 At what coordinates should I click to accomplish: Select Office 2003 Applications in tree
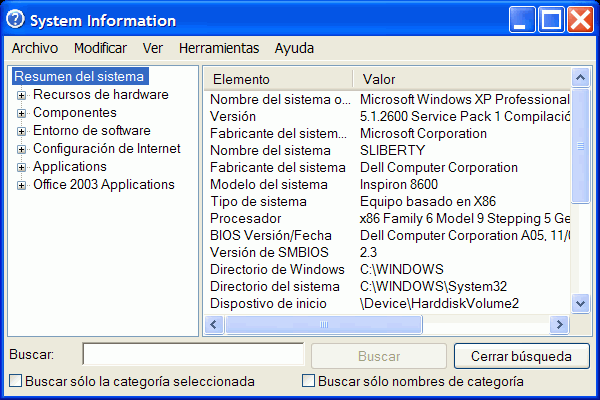104,184
